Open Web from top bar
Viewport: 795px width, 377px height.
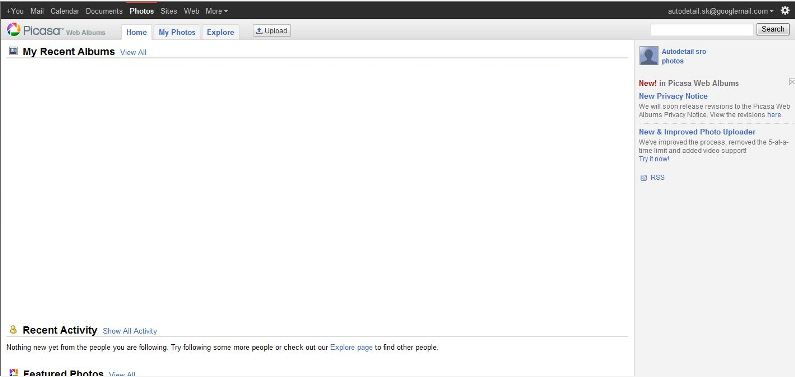click(x=191, y=11)
